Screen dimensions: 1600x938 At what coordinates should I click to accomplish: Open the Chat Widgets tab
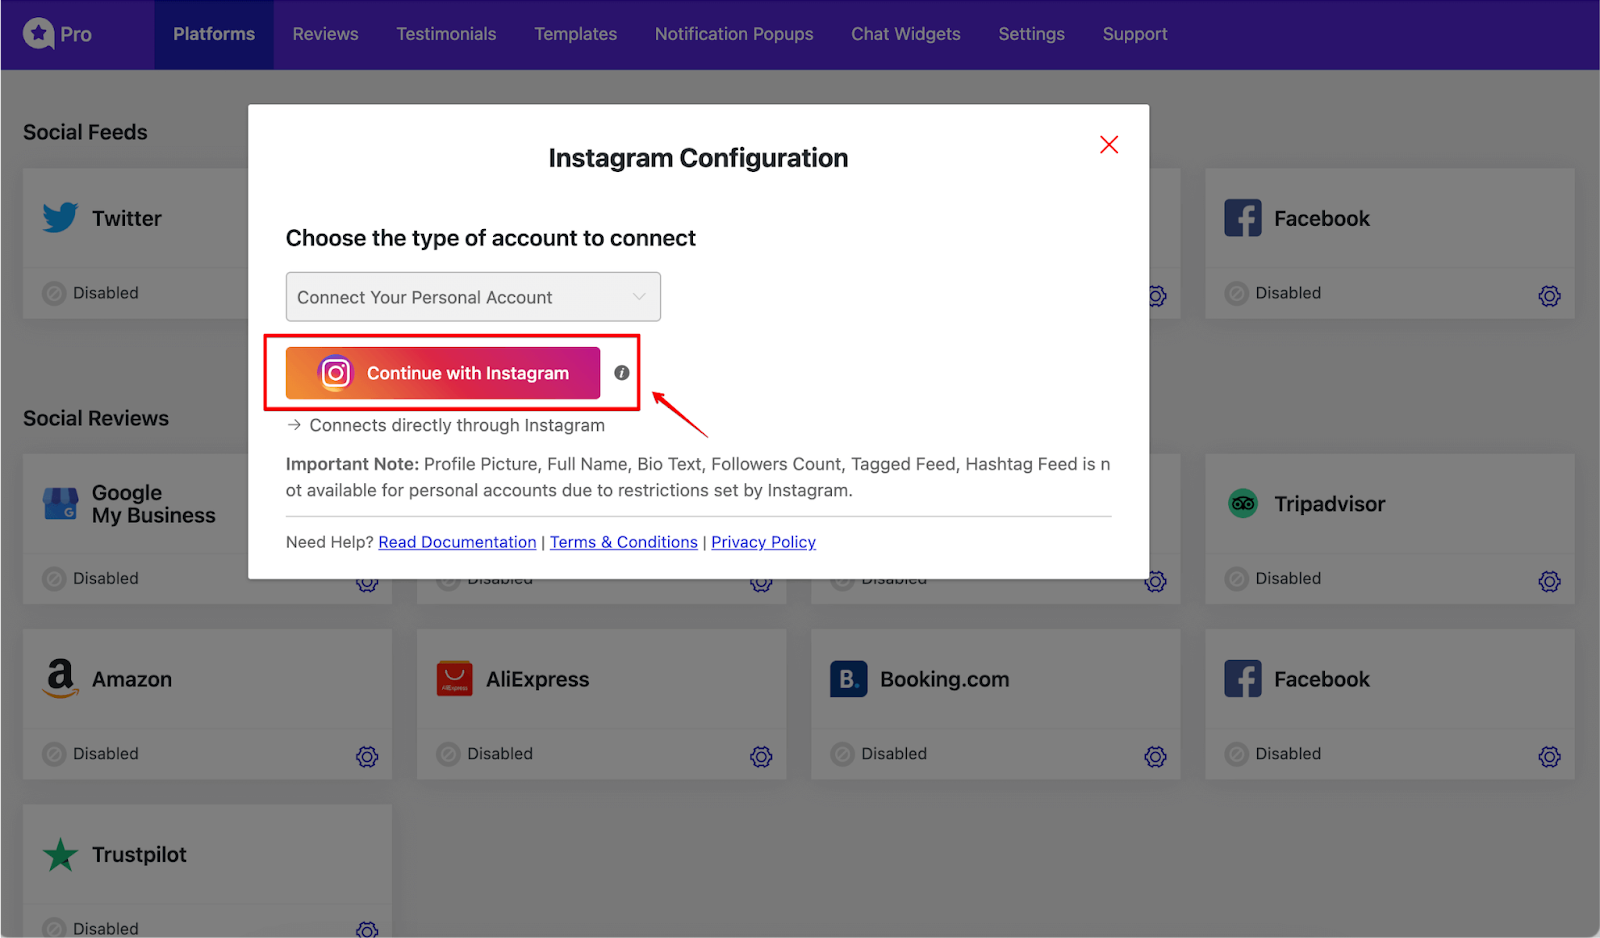tap(906, 34)
